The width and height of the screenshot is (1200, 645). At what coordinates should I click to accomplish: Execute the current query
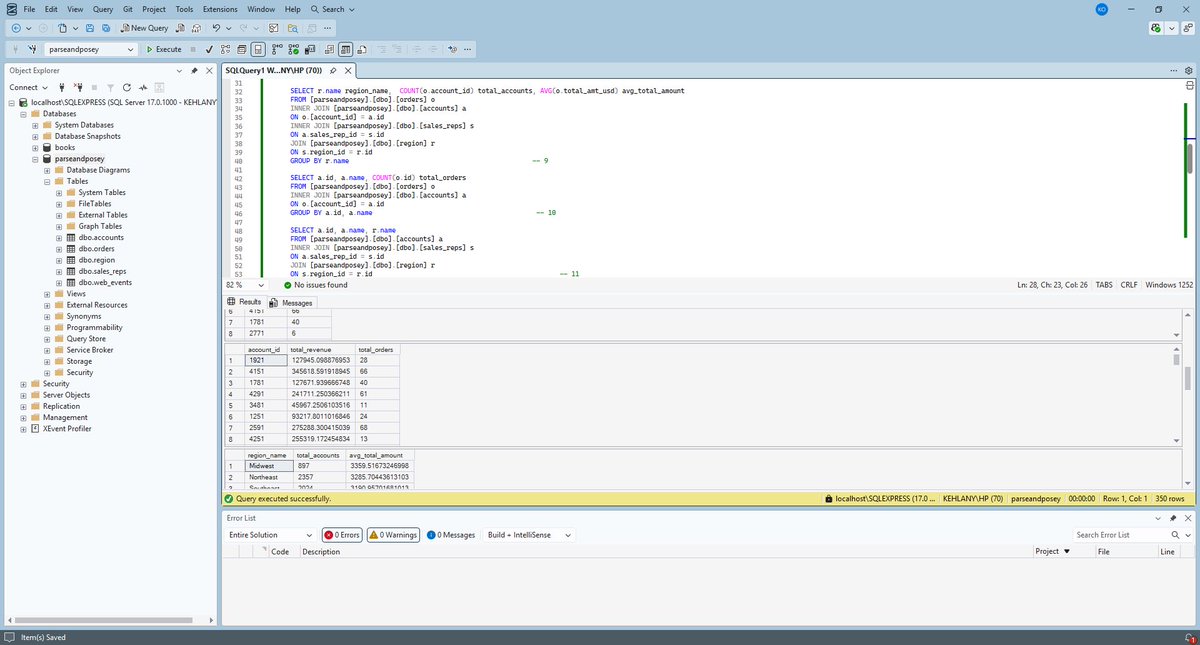tap(164, 49)
